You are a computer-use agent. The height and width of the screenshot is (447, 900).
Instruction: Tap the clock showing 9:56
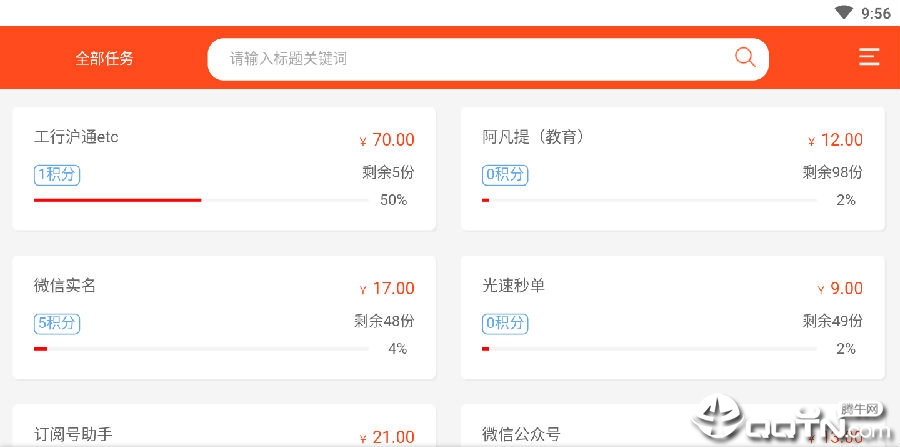(x=876, y=13)
